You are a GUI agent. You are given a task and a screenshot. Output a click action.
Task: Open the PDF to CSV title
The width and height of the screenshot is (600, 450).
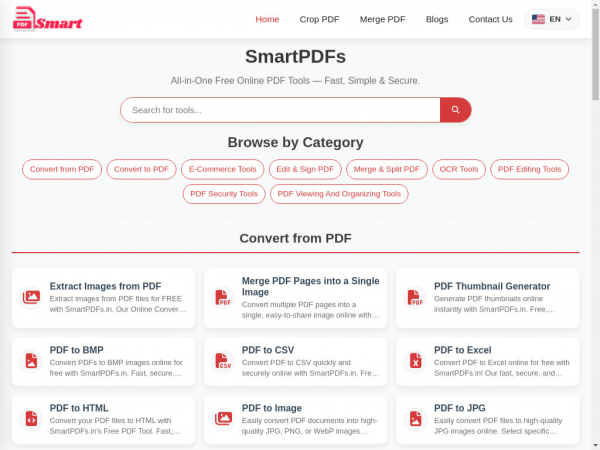267,350
